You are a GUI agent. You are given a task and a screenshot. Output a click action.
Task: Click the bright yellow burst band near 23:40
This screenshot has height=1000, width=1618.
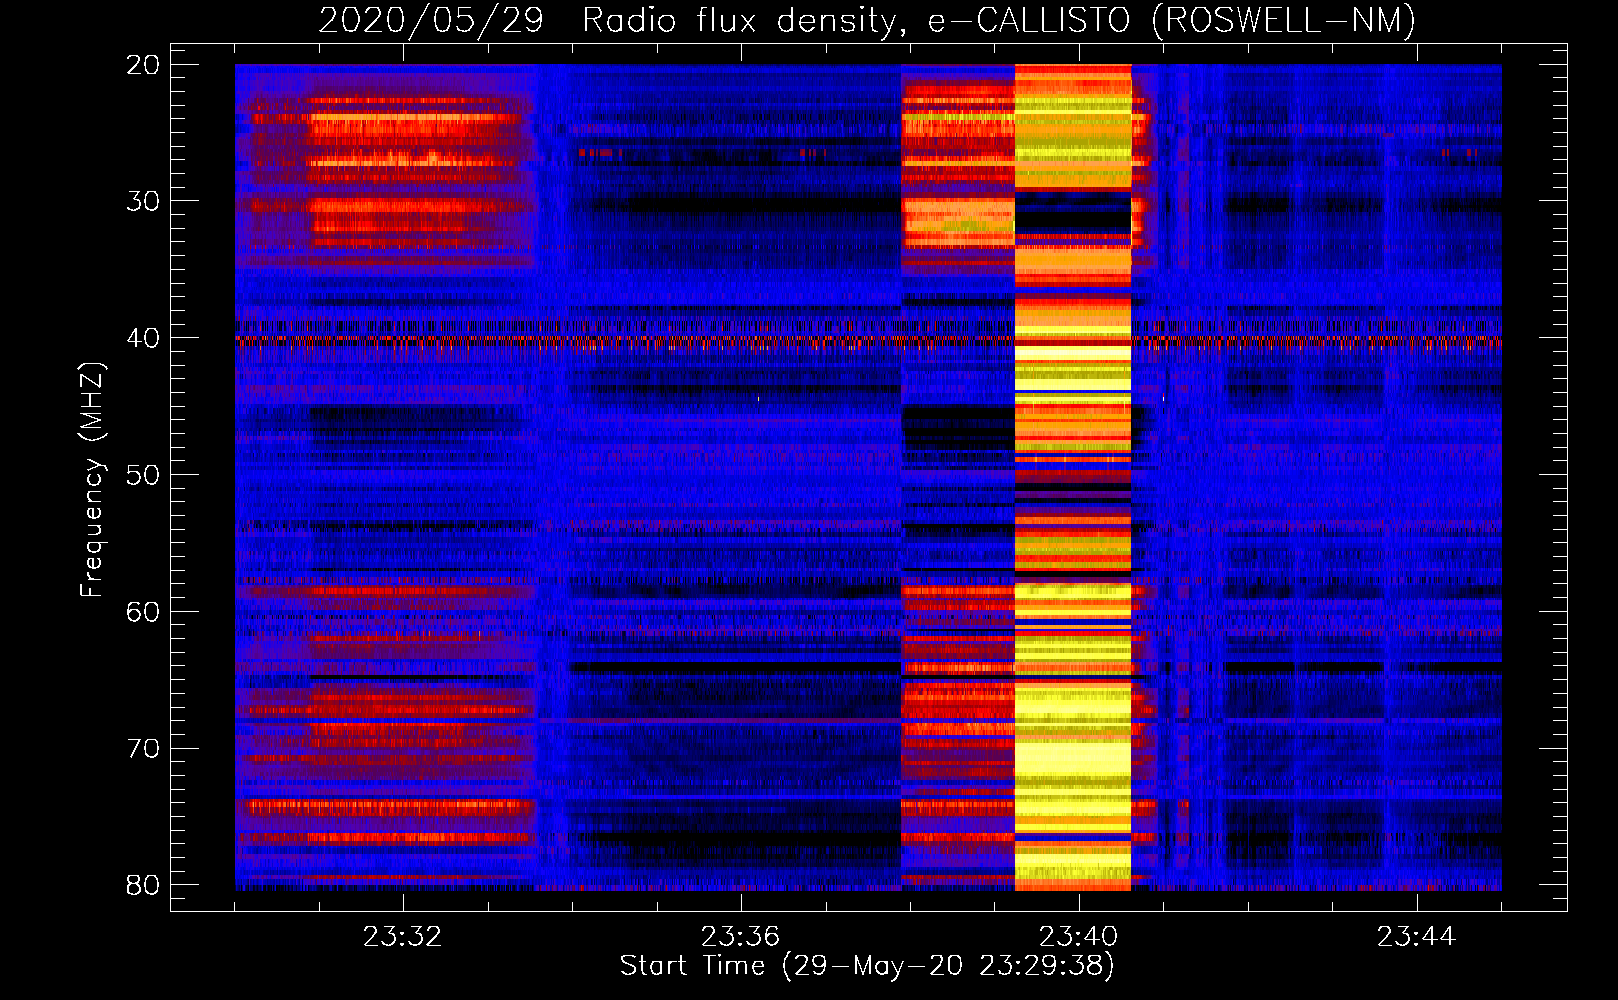point(1073,477)
